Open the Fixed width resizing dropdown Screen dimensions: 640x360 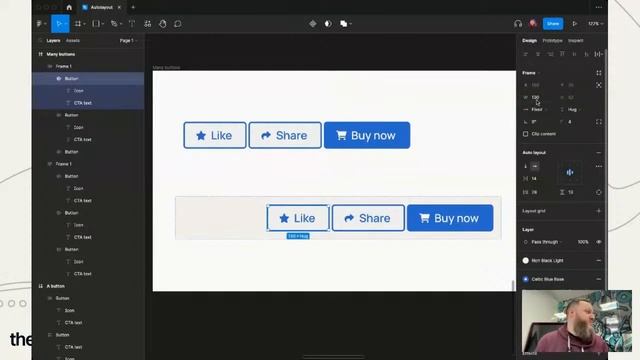(x=539, y=109)
